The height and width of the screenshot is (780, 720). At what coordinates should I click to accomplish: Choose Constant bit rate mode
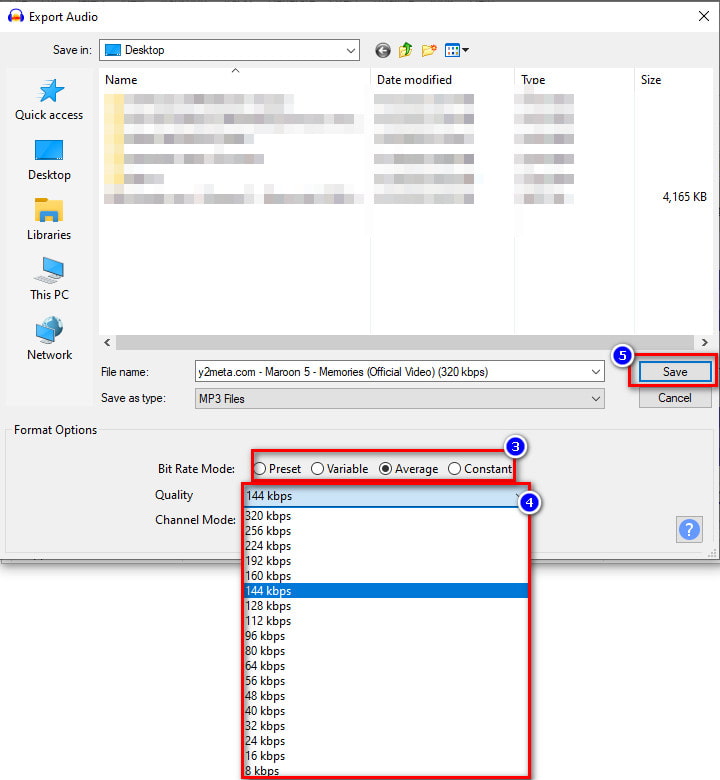[455, 469]
